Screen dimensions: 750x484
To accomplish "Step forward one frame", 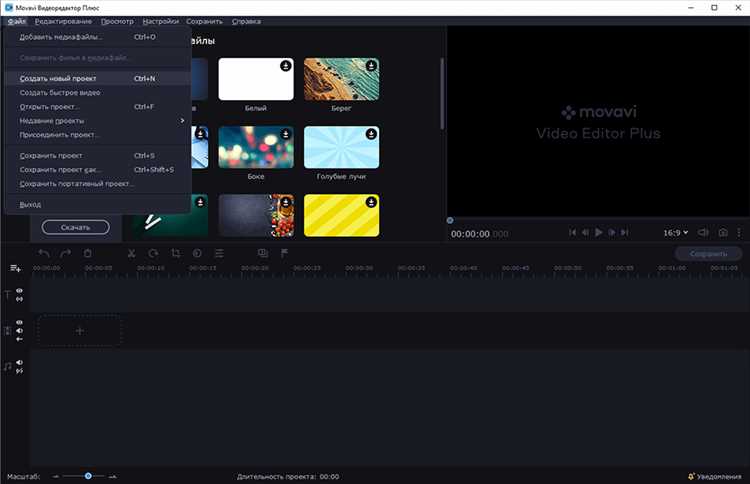I will (611, 232).
